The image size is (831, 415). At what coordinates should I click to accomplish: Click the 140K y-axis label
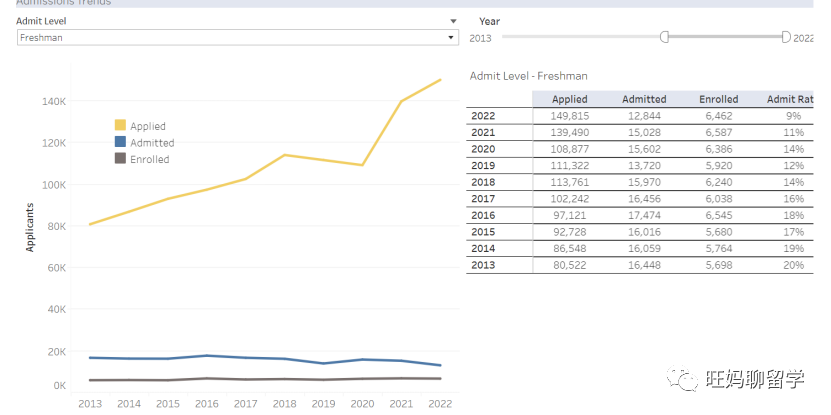point(54,101)
